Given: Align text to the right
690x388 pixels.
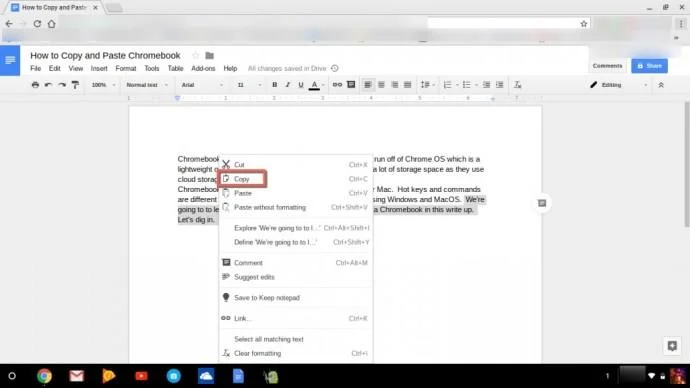Looking at the screenshot, I should 395,85.
